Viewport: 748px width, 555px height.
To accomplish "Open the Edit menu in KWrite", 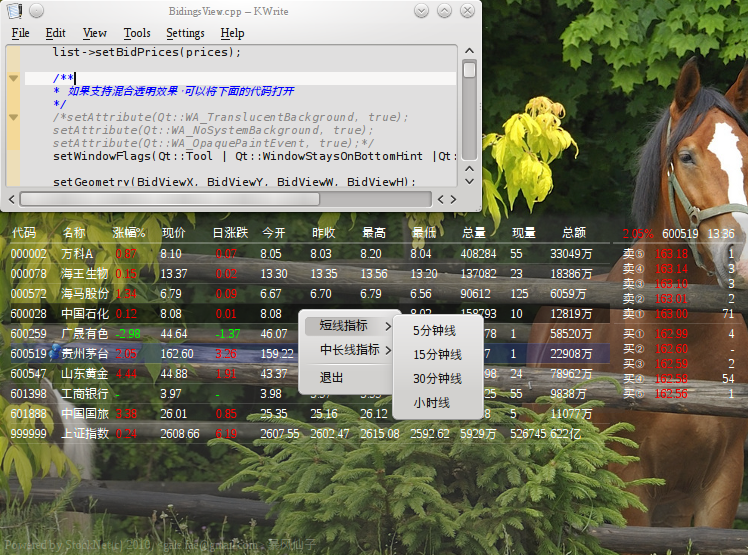I will [x=55, y=33].
